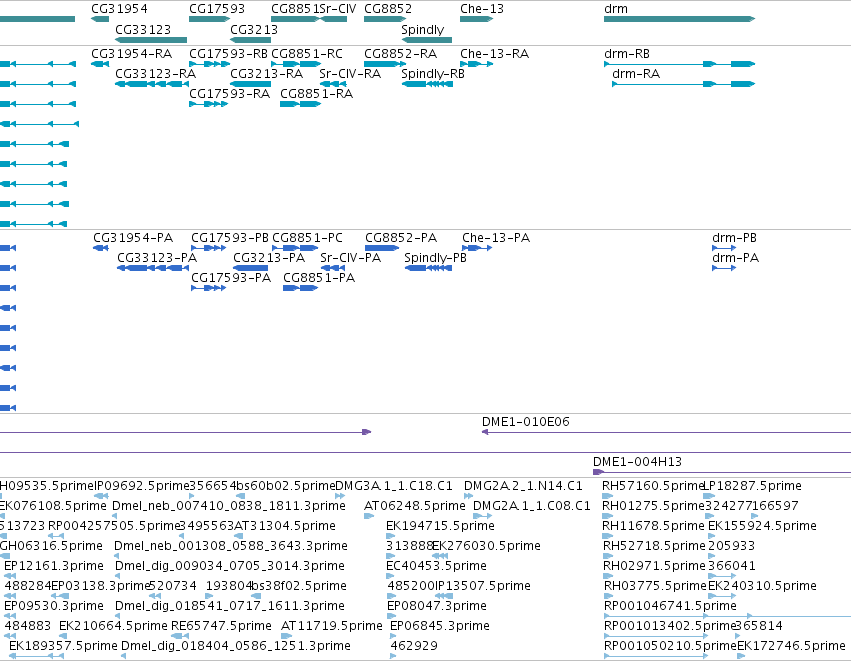Select transcript Sr-CIV-RA

[350, 73]
